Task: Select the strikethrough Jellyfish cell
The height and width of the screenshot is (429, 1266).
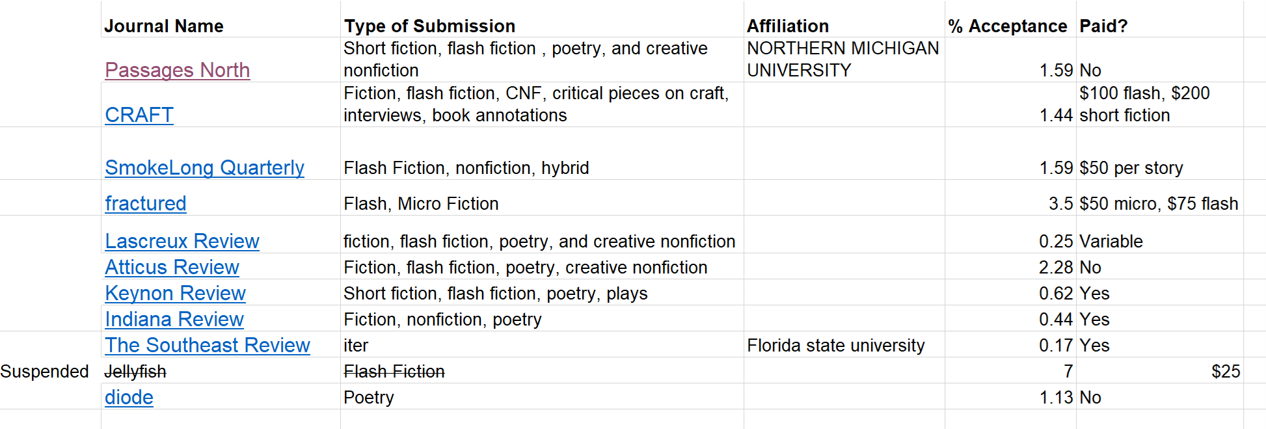Action: point(220,371)
